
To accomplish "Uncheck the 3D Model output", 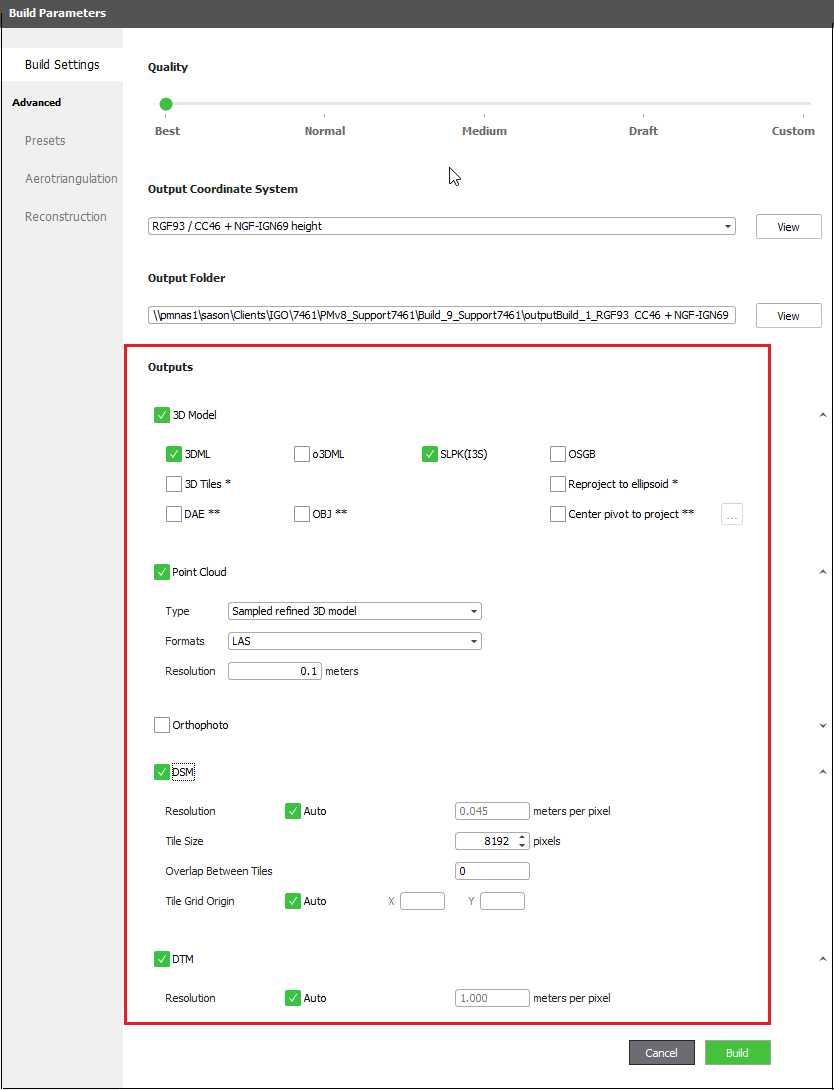I will [162, 415].
